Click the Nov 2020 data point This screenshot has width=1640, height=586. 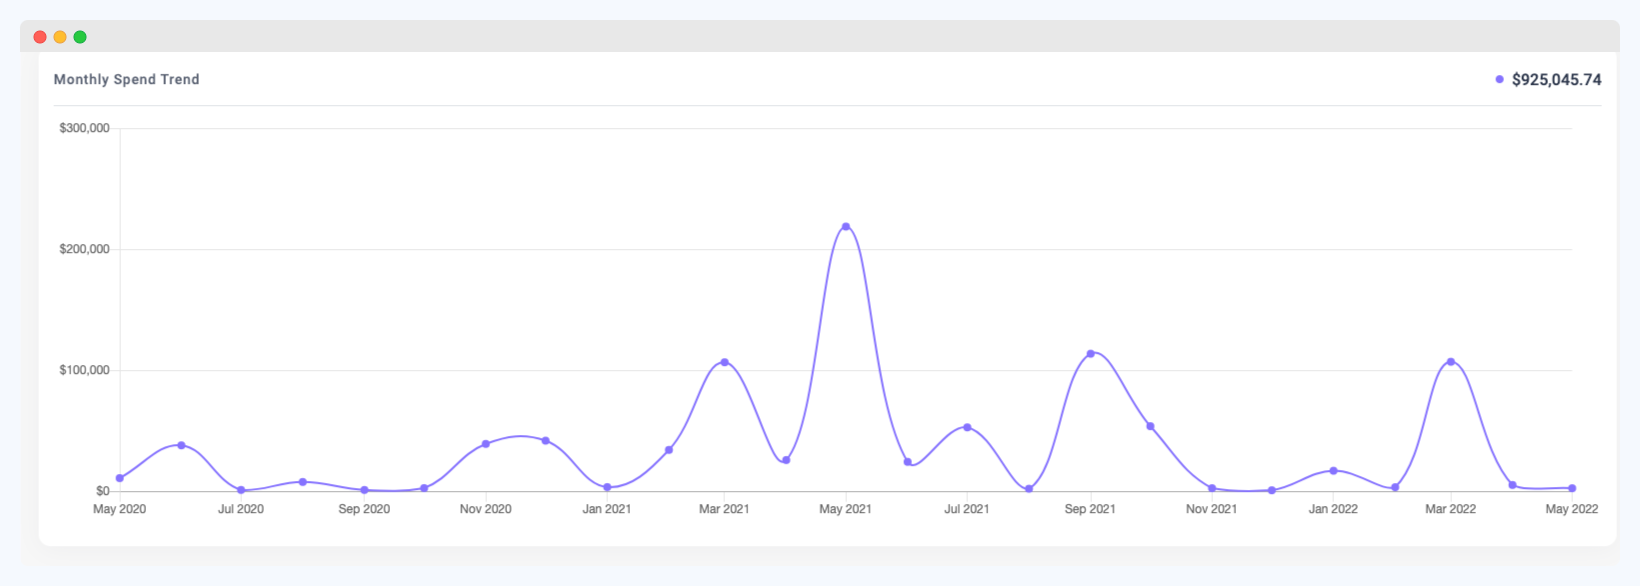pos(486,444)
